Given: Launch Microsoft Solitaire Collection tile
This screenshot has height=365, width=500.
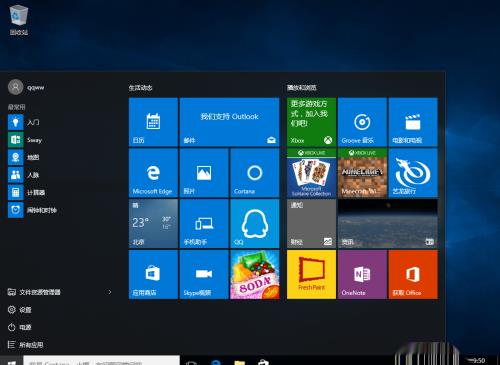Looking at the screenshot, I should click(311, 173).
